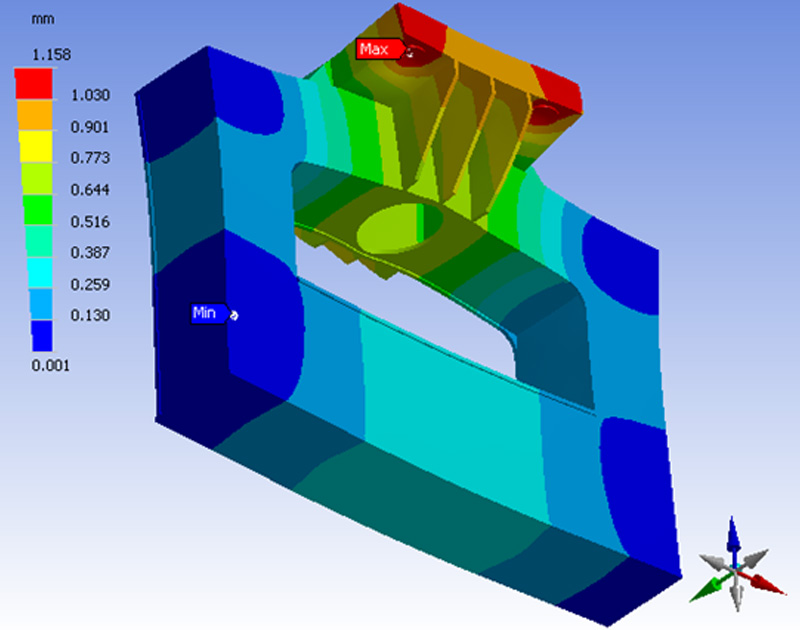Click legend value 0.130
The image size is (800, 630).
tap(90, 315)
